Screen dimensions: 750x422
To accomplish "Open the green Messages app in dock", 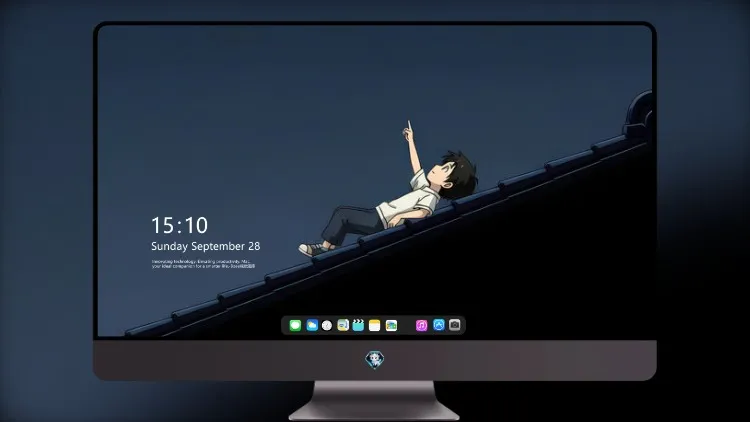I will click(x=295, y=325).
